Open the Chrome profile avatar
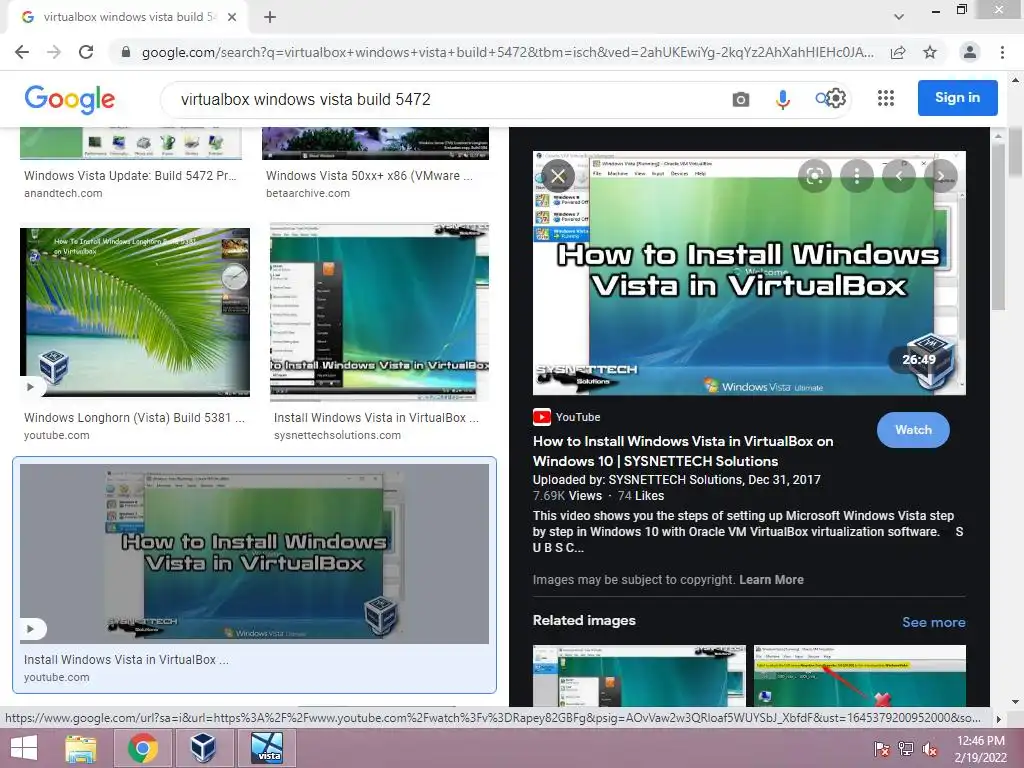Viewport: 1024px width, 768px height. point(970,52)
